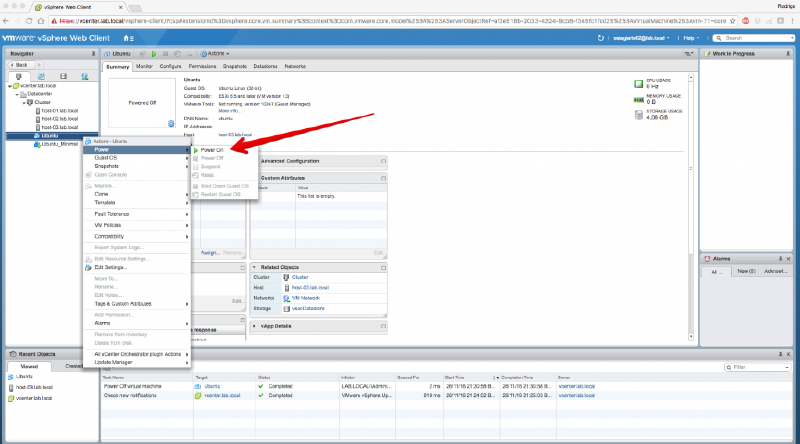Switch to the Monitor tab

click(144, 66)
